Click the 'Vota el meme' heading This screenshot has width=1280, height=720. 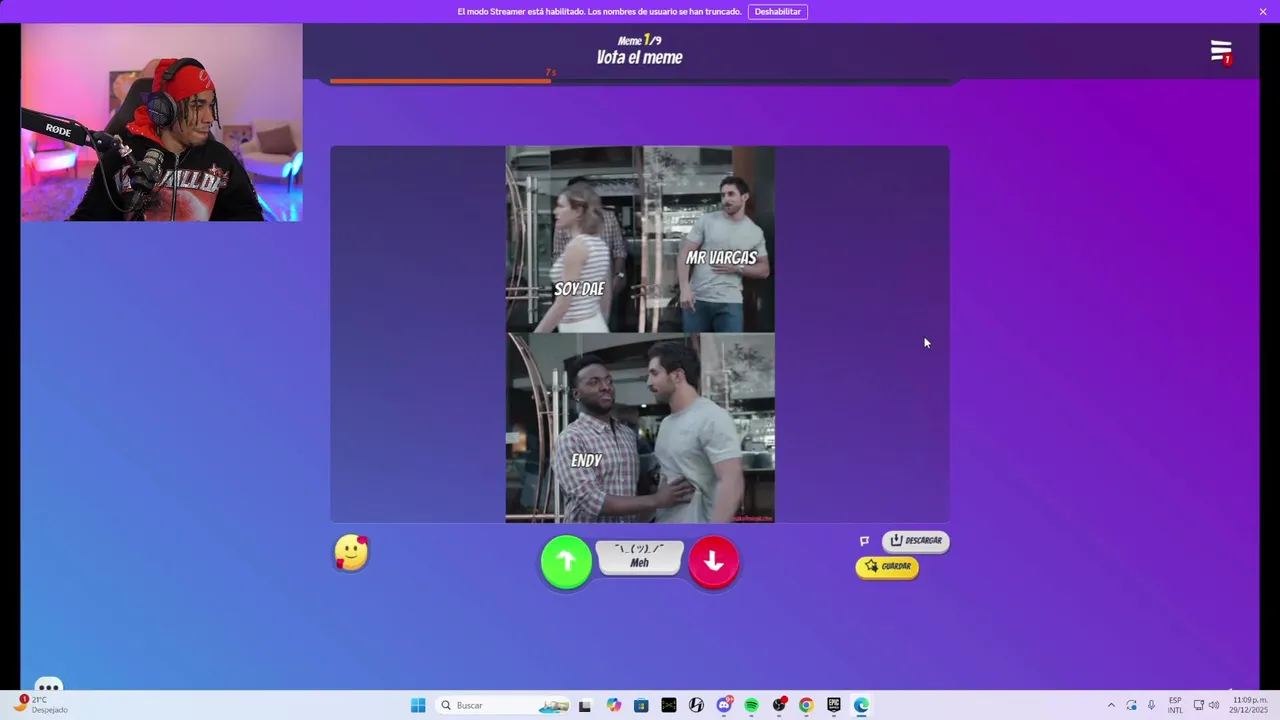point(640,58)
